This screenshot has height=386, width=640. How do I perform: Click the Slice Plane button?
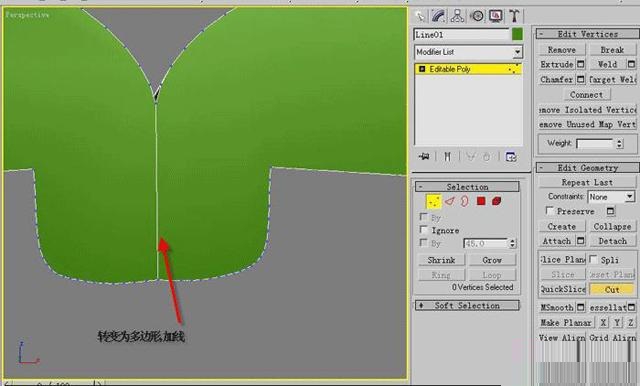point(562,260)
